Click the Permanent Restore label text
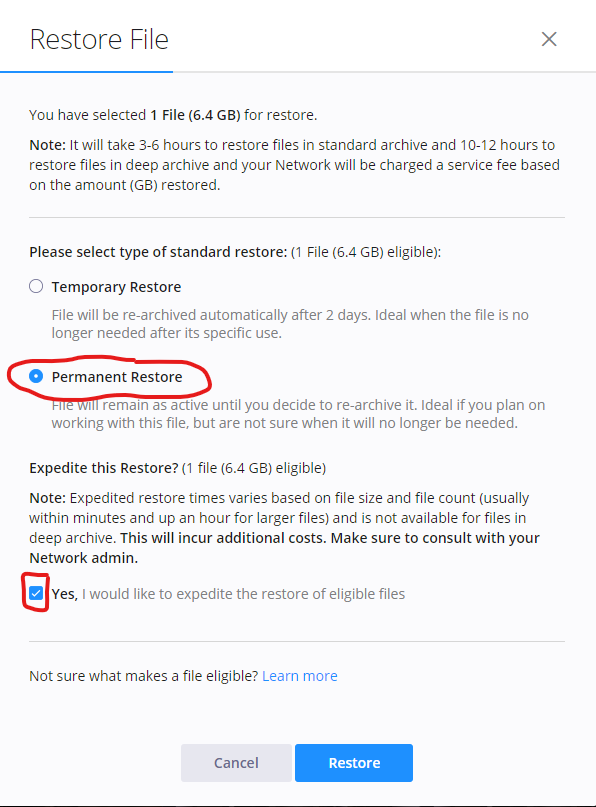The width and height of the screenshot is (596, 807). [117, 377]
